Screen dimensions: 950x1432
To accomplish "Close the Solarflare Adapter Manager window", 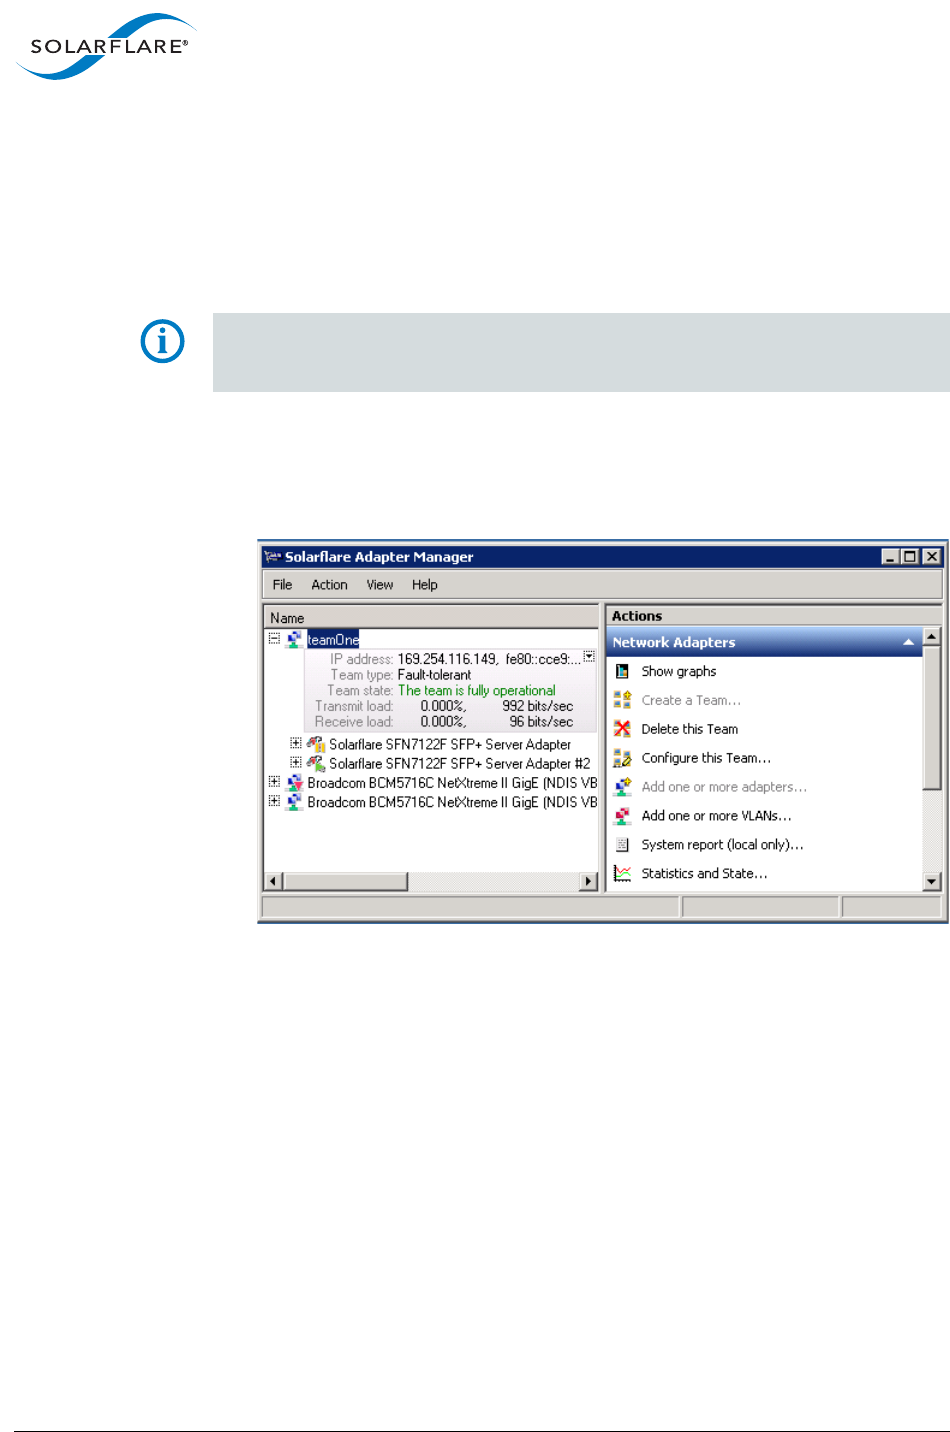I will 931,557.
